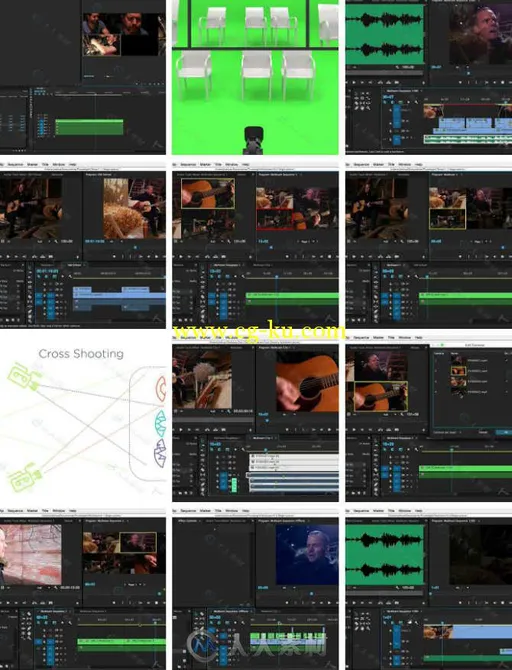Click red-outlined camera angle in program monitor

click(274, 220)
